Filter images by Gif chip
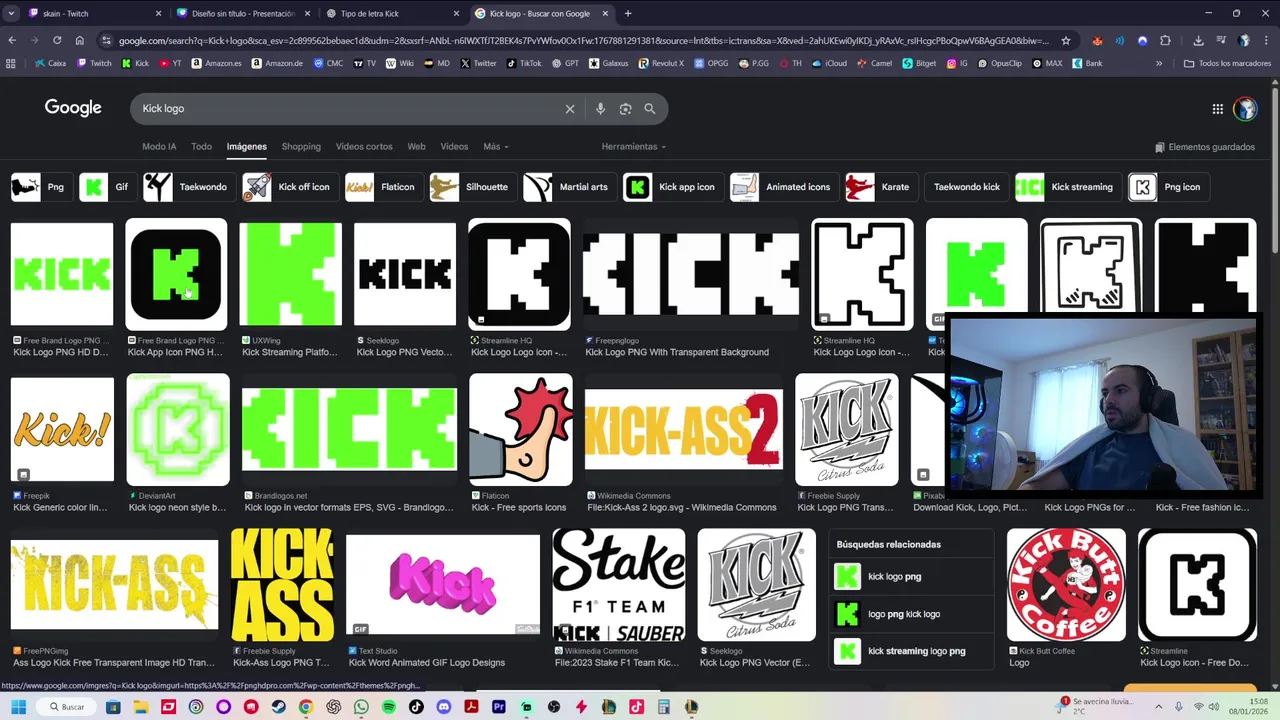Image resolution: width=1280 pixels, height=720 pixels. point(106,187)
